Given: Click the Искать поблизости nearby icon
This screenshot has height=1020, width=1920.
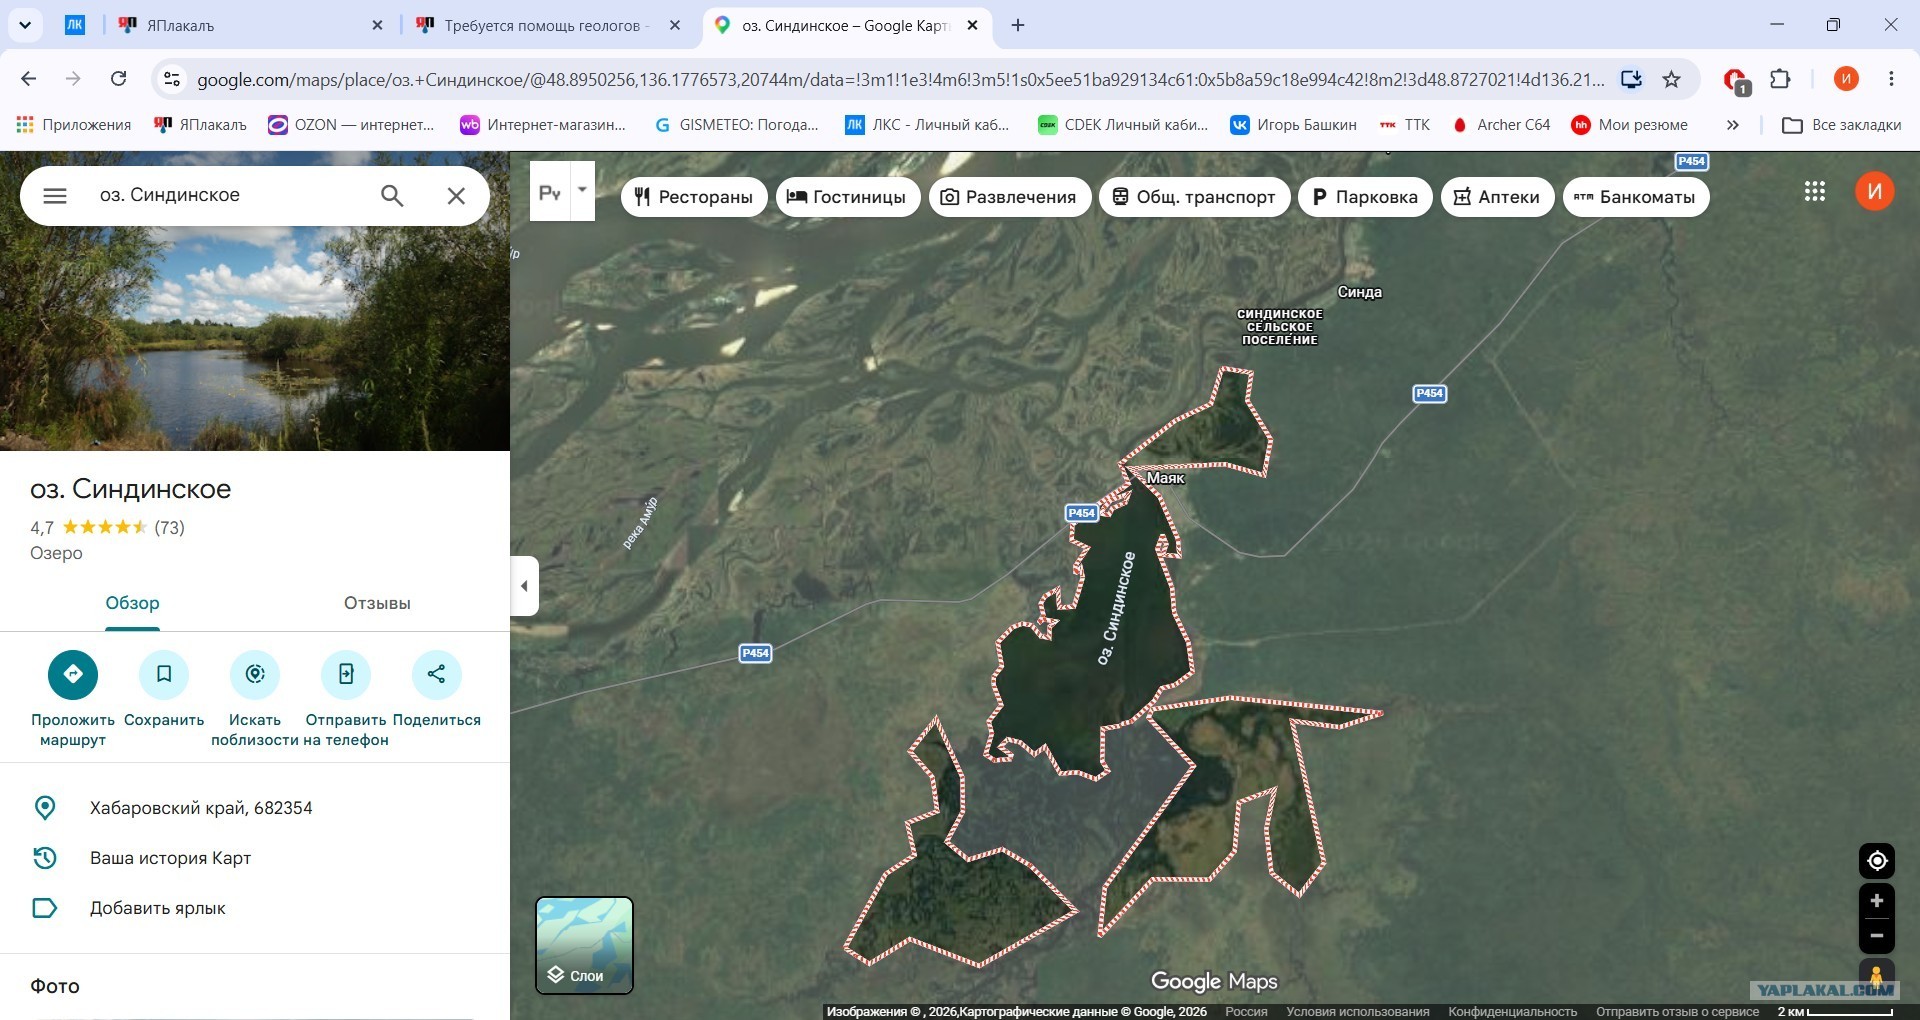Looking at the screenshot, I should [x=255, y=675].
